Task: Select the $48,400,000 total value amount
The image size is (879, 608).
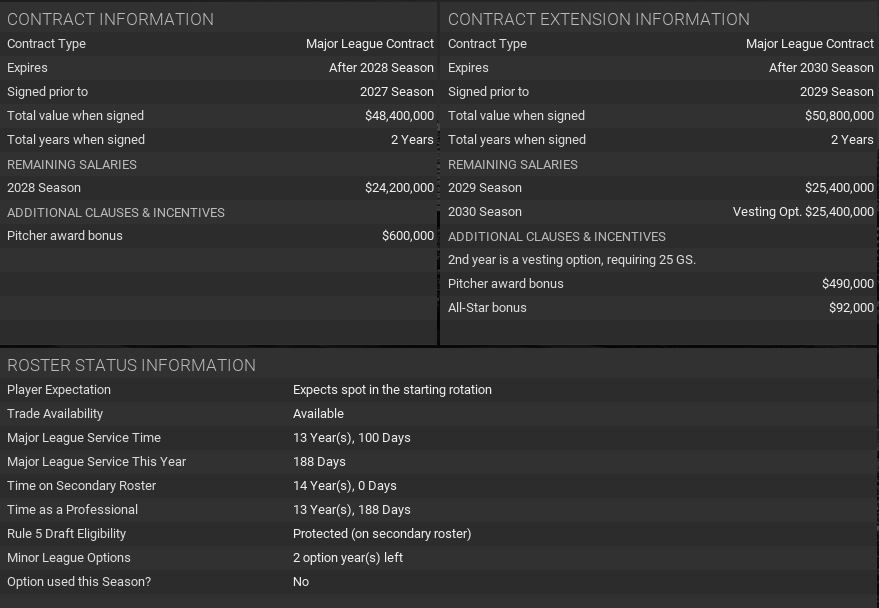Action: pyautogui.click(x=399, y=116)
